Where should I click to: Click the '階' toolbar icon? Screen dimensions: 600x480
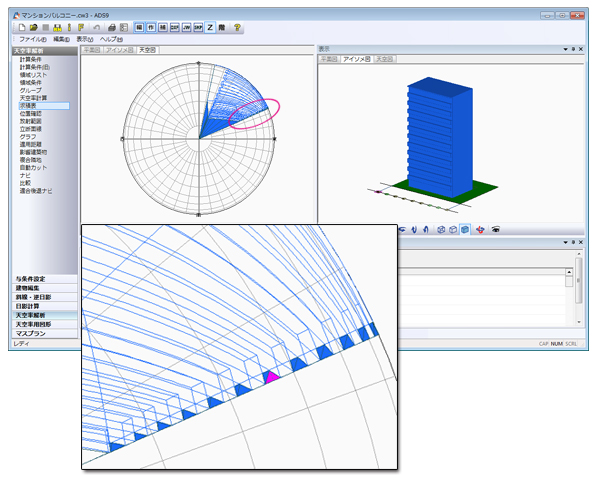[x=222, y=28]
